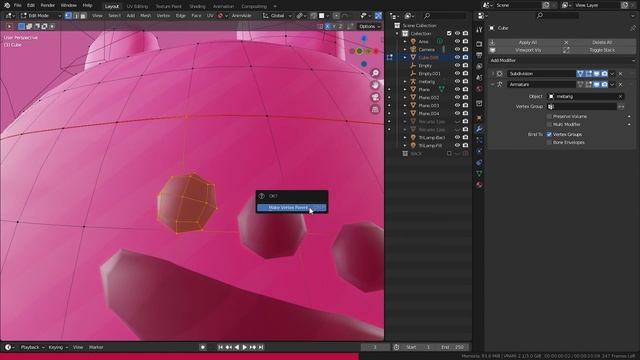Switch to Shading workspace tab
This screenshot has width=640, height=360.
(198, 7)
